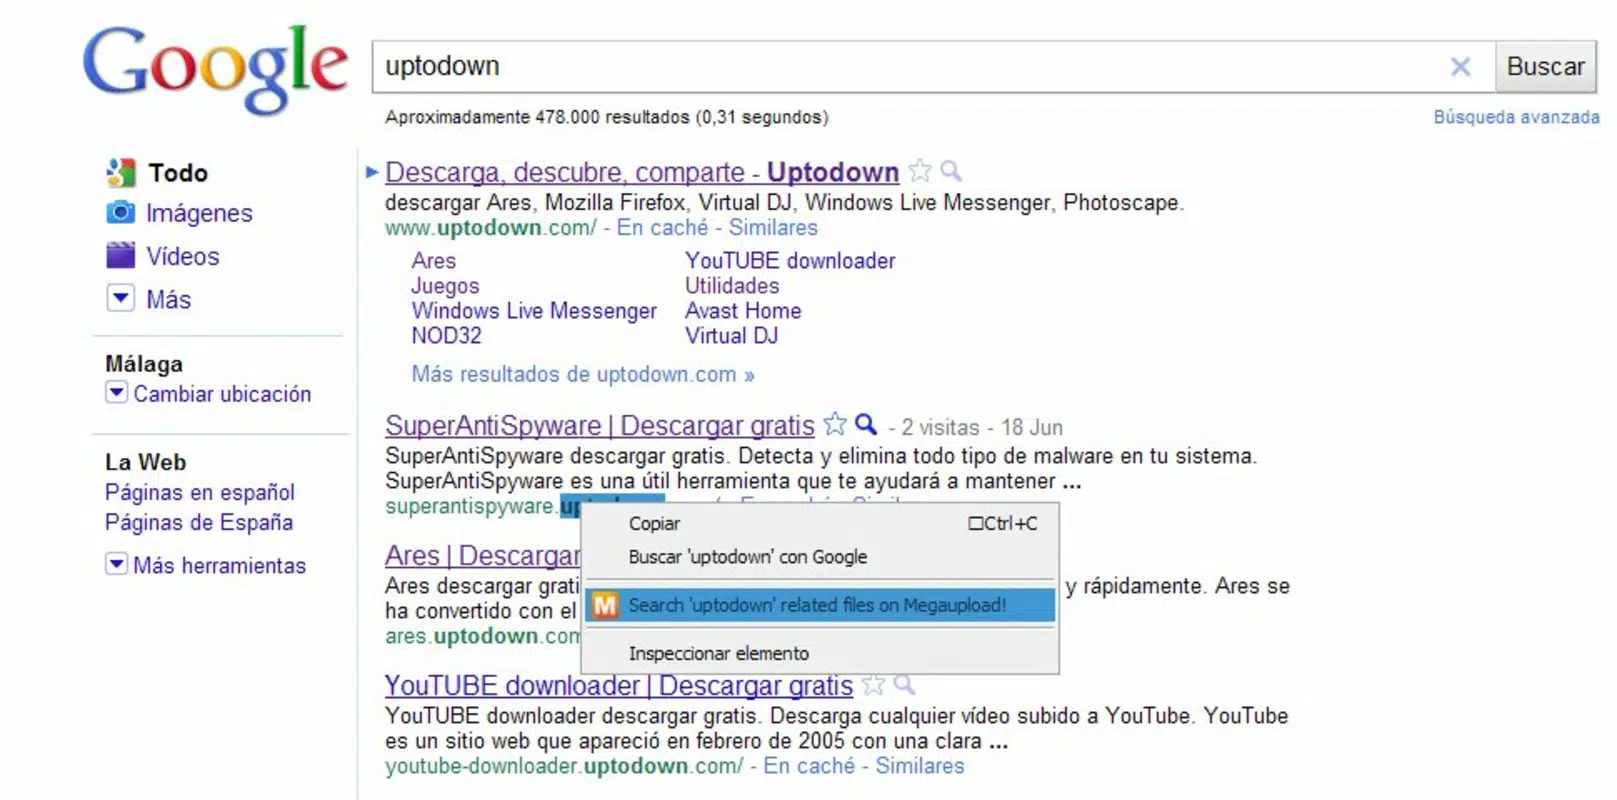Expand the Más herramientas arrow
This screenshot has width=1617, height=800.
[x=117, y=564]
